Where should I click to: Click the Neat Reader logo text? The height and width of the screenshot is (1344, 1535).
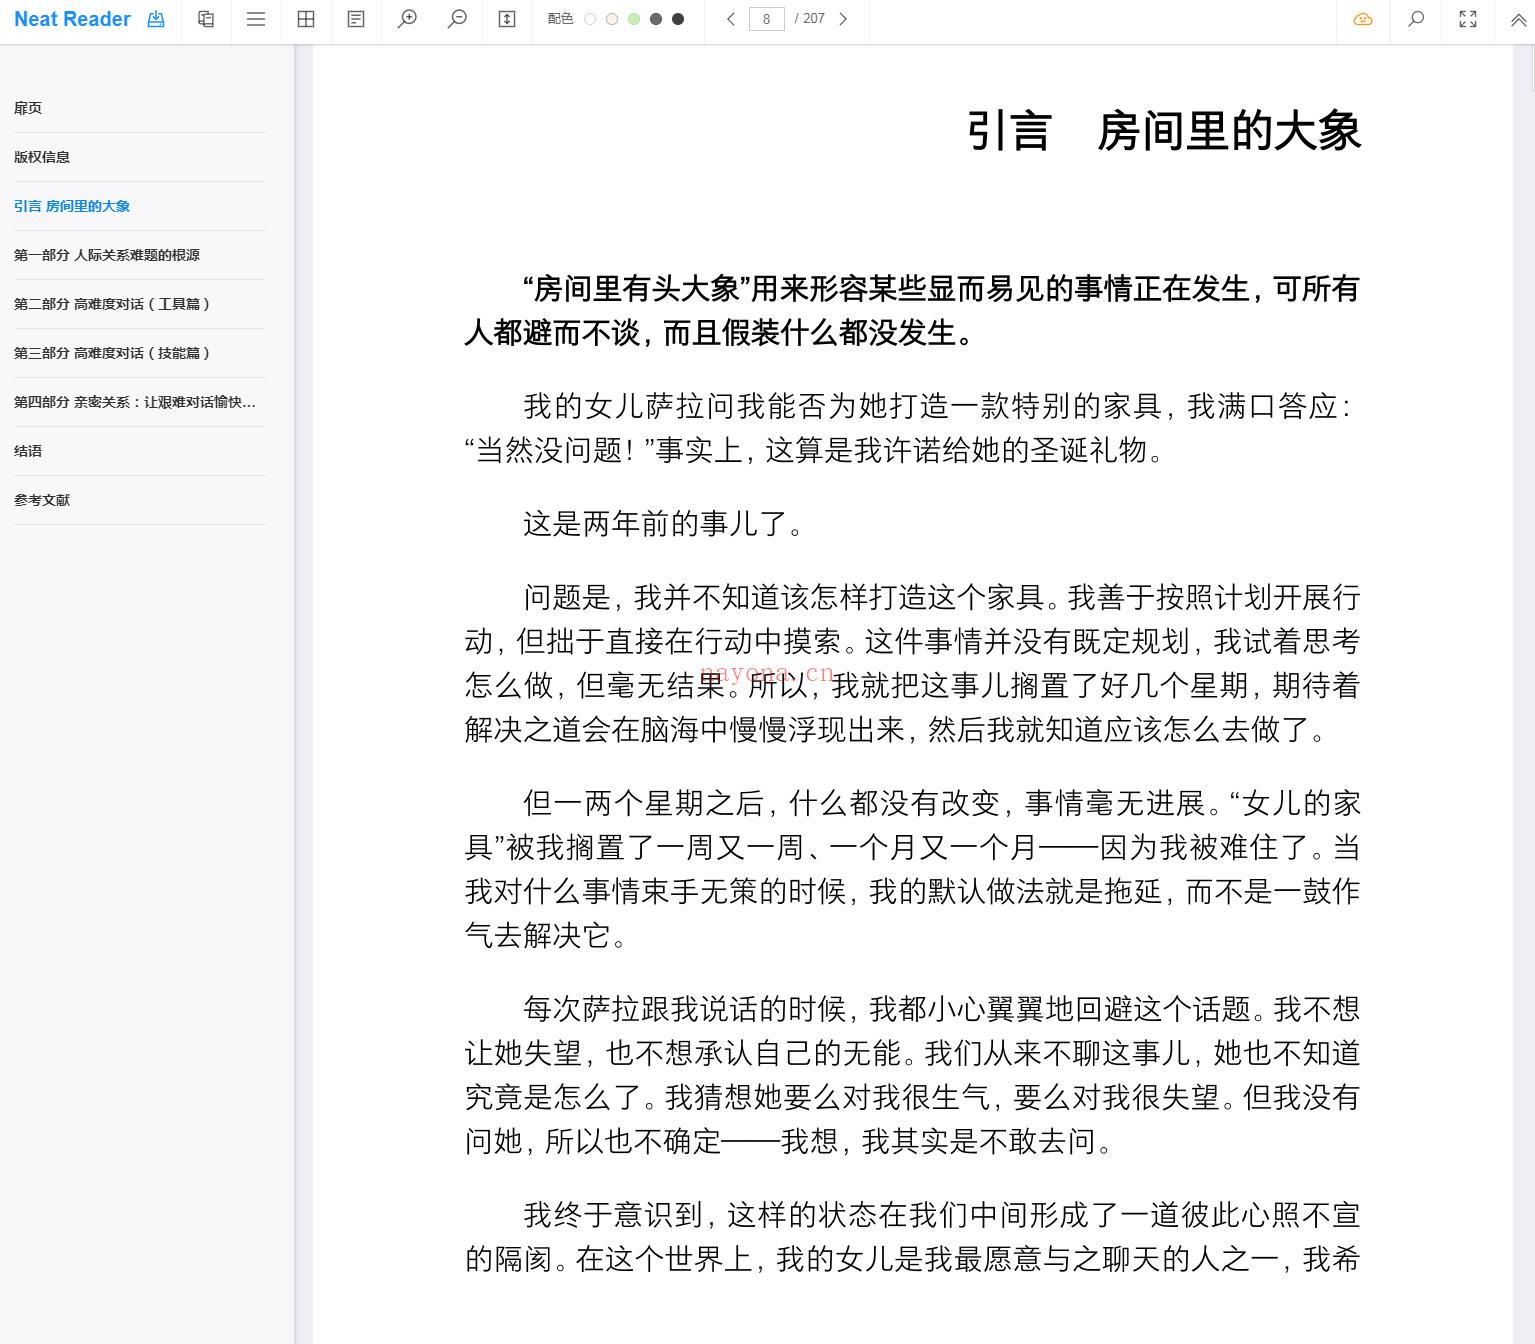(x=72, y=19)
